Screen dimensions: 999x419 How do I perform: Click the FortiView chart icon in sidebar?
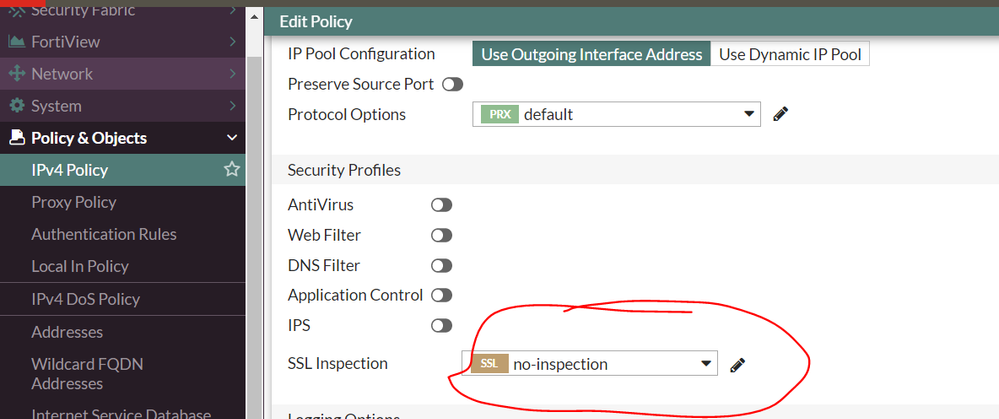click(16, 42)
